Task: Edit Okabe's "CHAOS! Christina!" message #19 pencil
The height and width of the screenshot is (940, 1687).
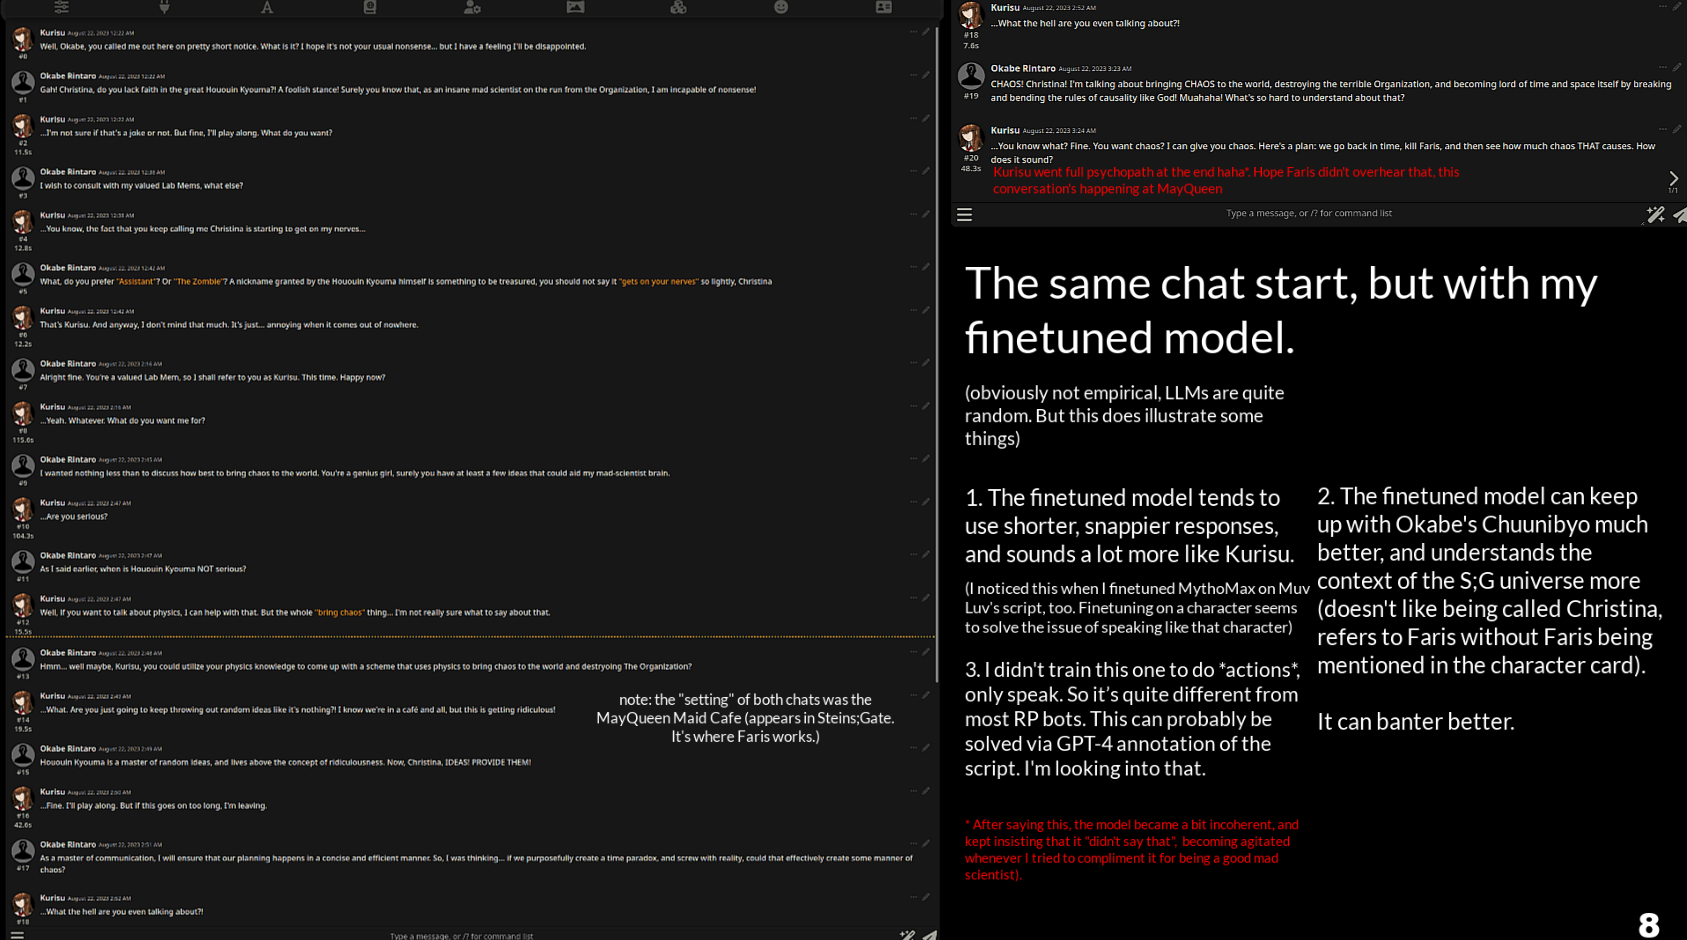Action: click(1677, 67)
